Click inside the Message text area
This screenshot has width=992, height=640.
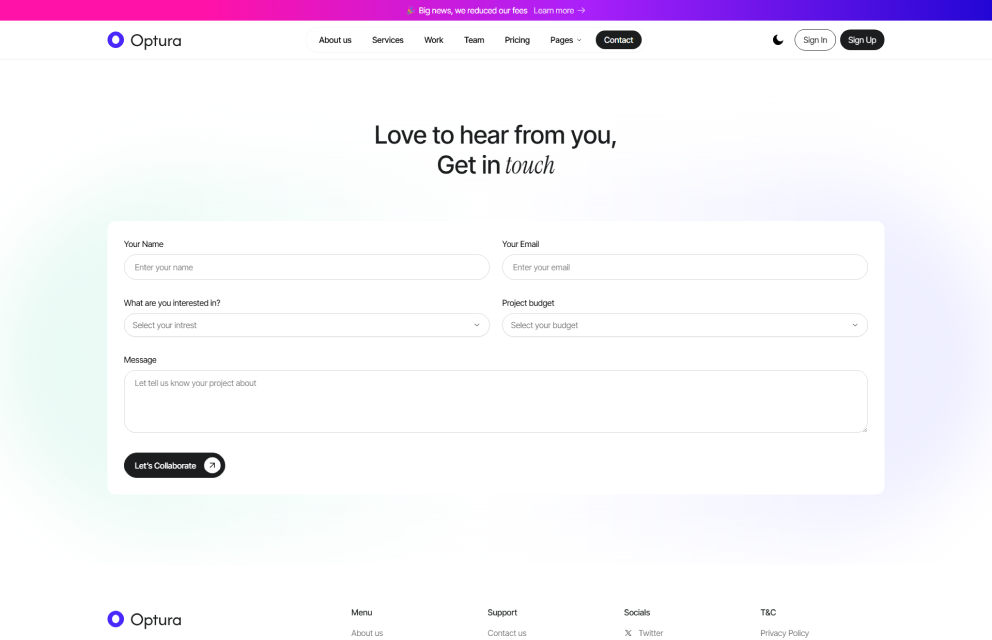[x=495, y=401]
